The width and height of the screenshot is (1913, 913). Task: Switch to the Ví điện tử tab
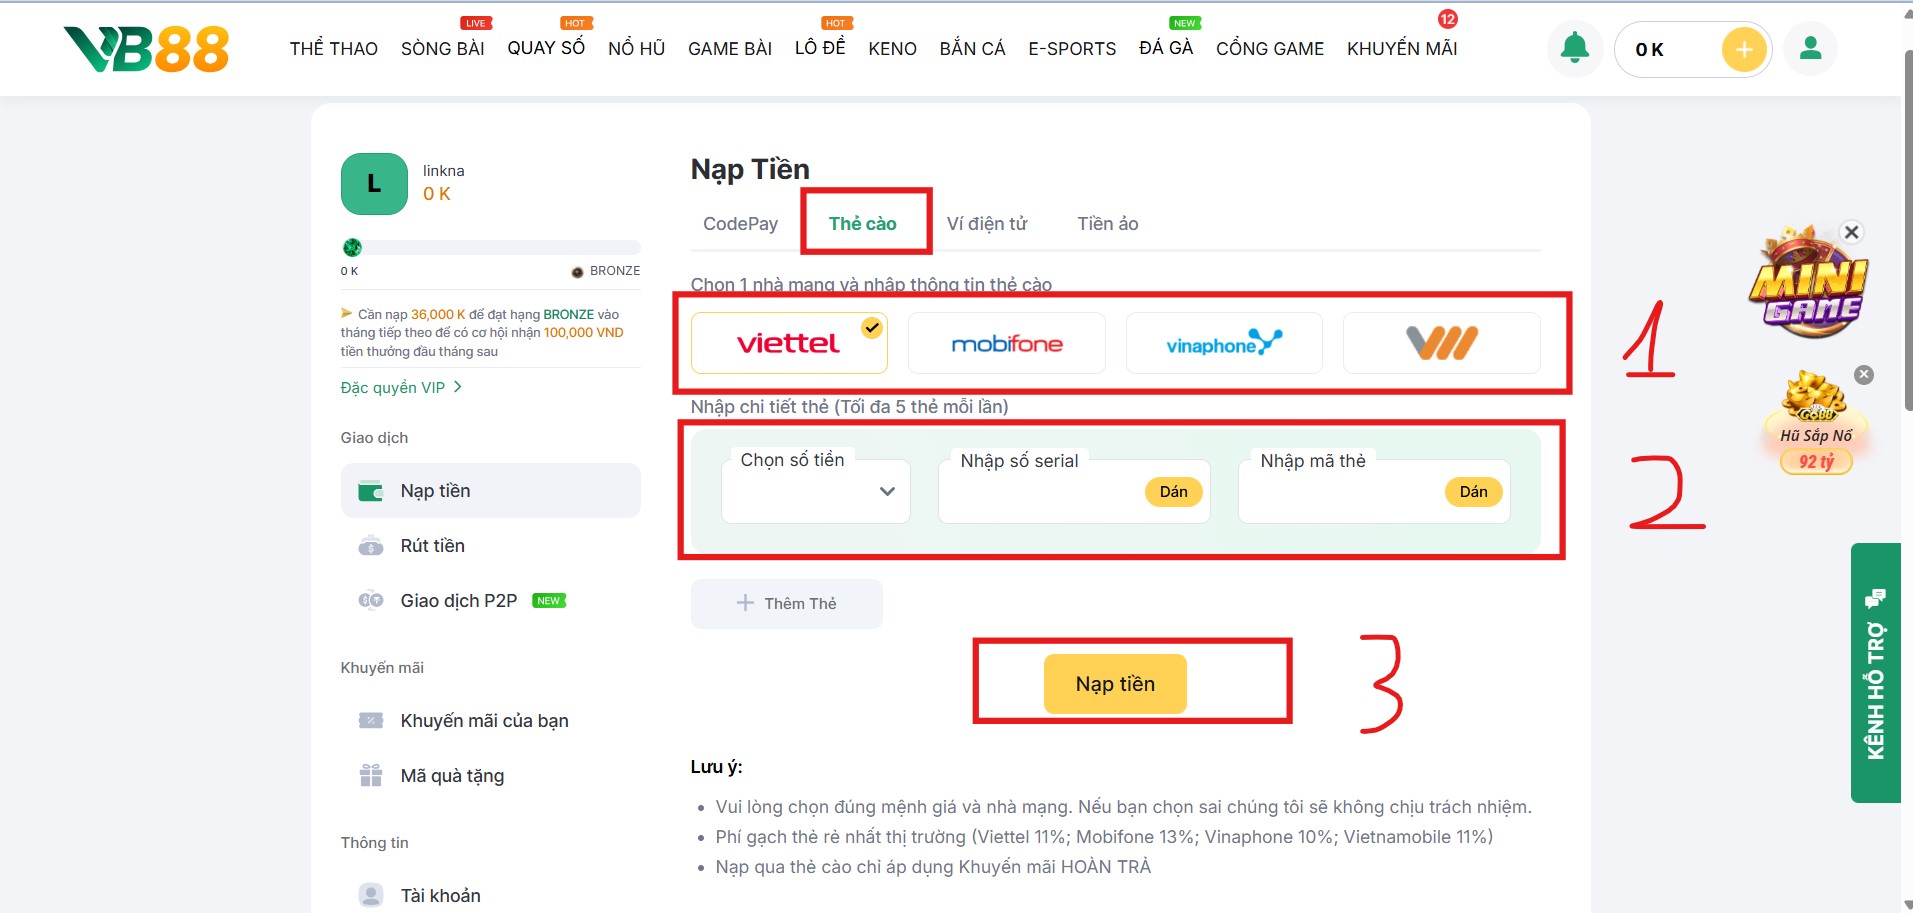pos(986,223)
